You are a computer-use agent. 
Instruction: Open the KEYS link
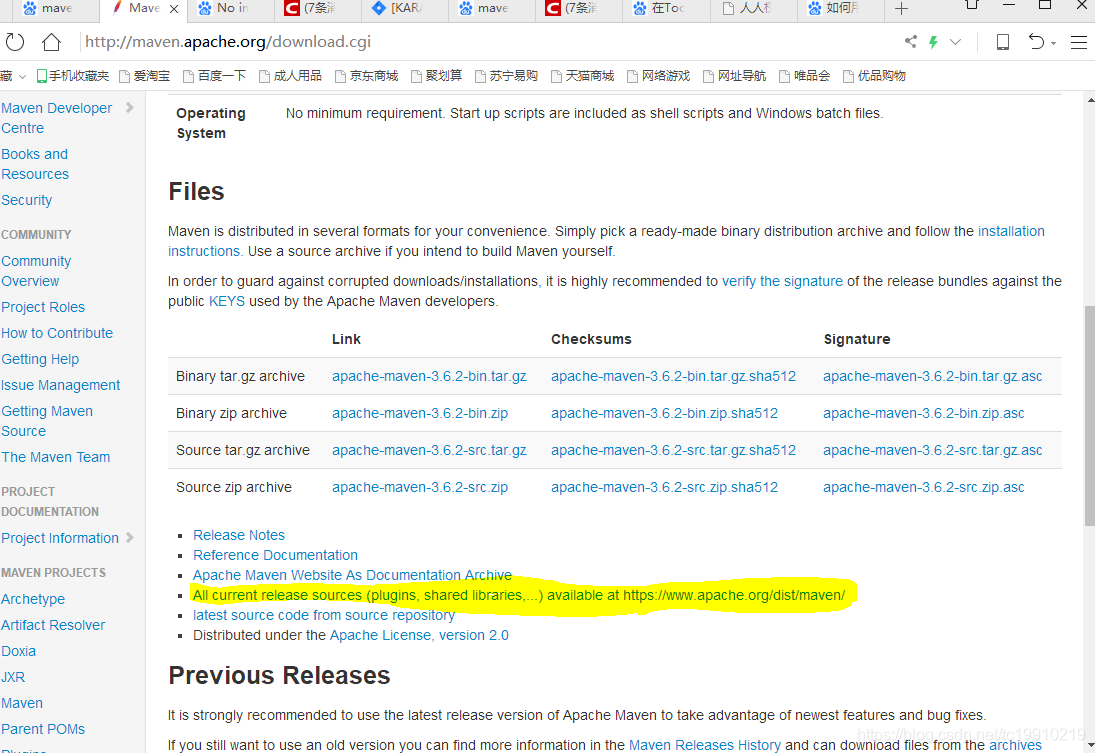coord(227,302)
